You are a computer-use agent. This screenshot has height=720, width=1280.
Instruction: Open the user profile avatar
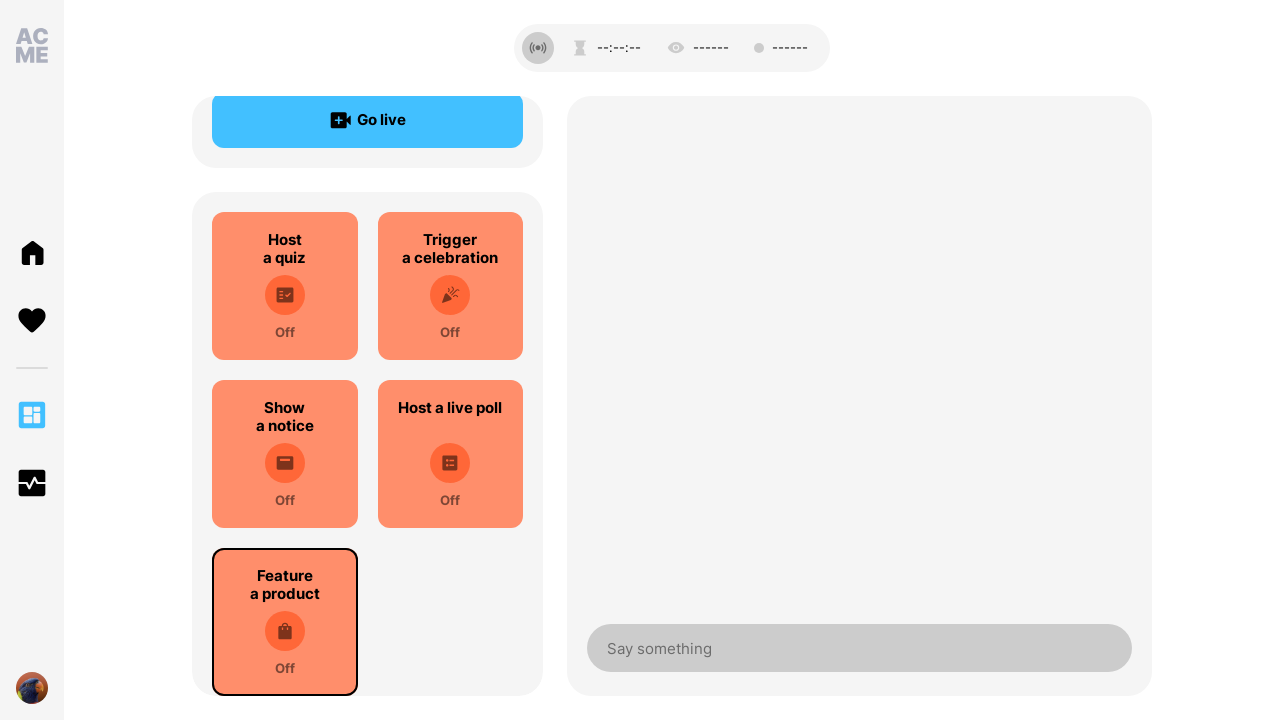(x=32, y=688)
